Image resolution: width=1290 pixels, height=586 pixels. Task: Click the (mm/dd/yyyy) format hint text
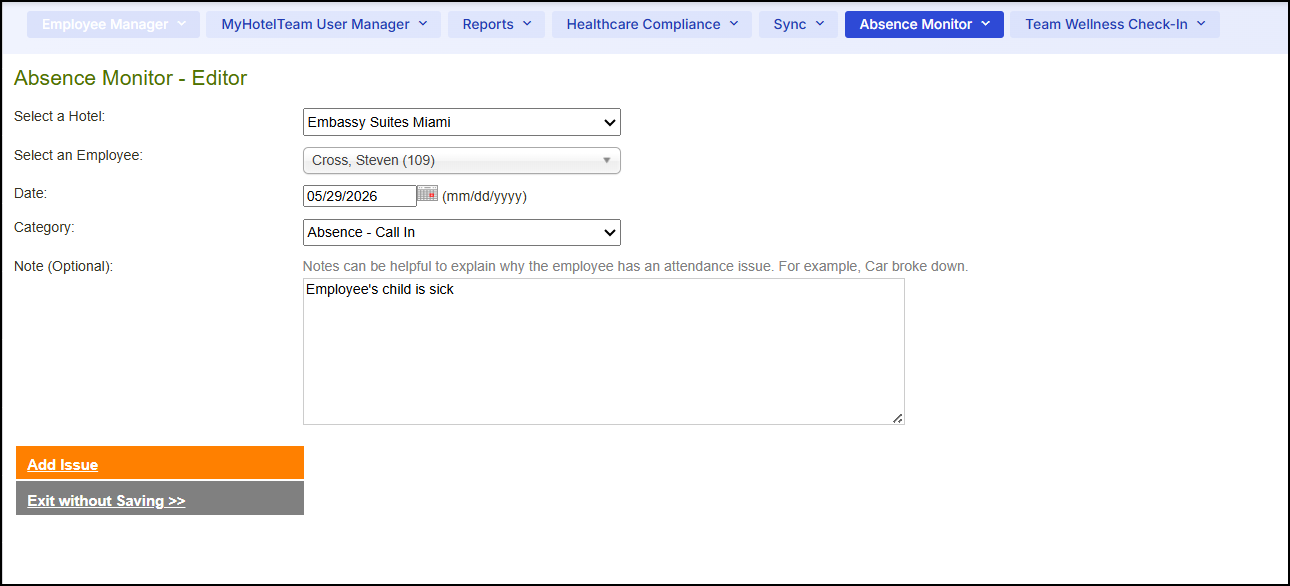(x=484, y=196)
